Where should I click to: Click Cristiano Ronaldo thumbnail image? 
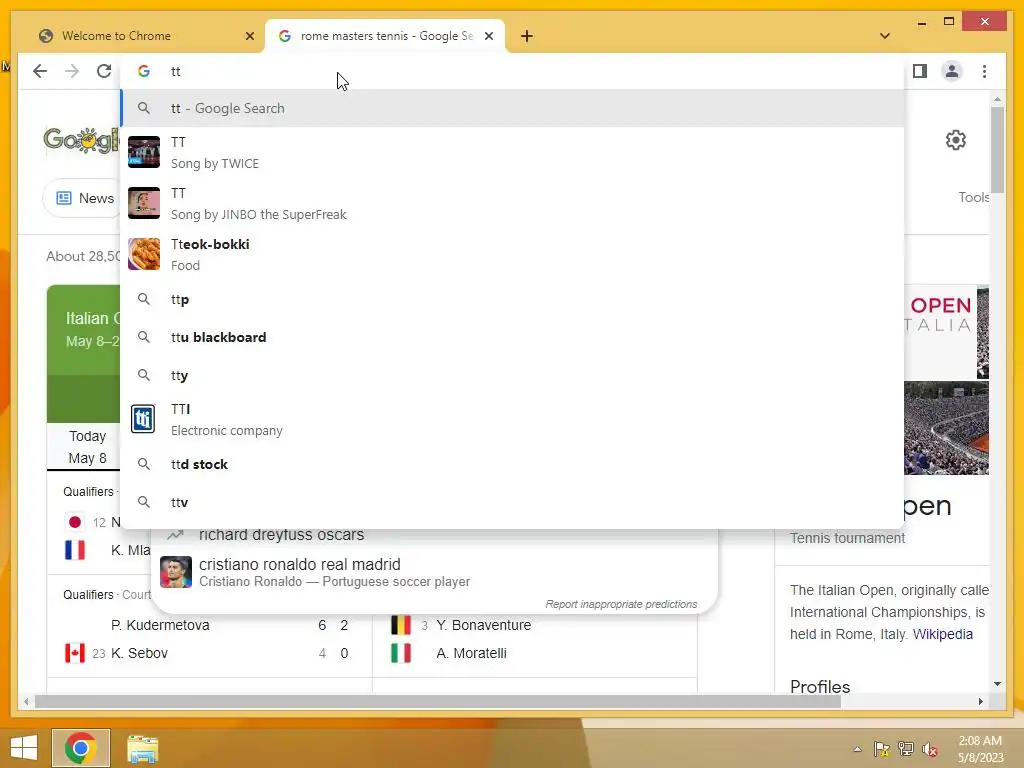click(x=176, y=572)
